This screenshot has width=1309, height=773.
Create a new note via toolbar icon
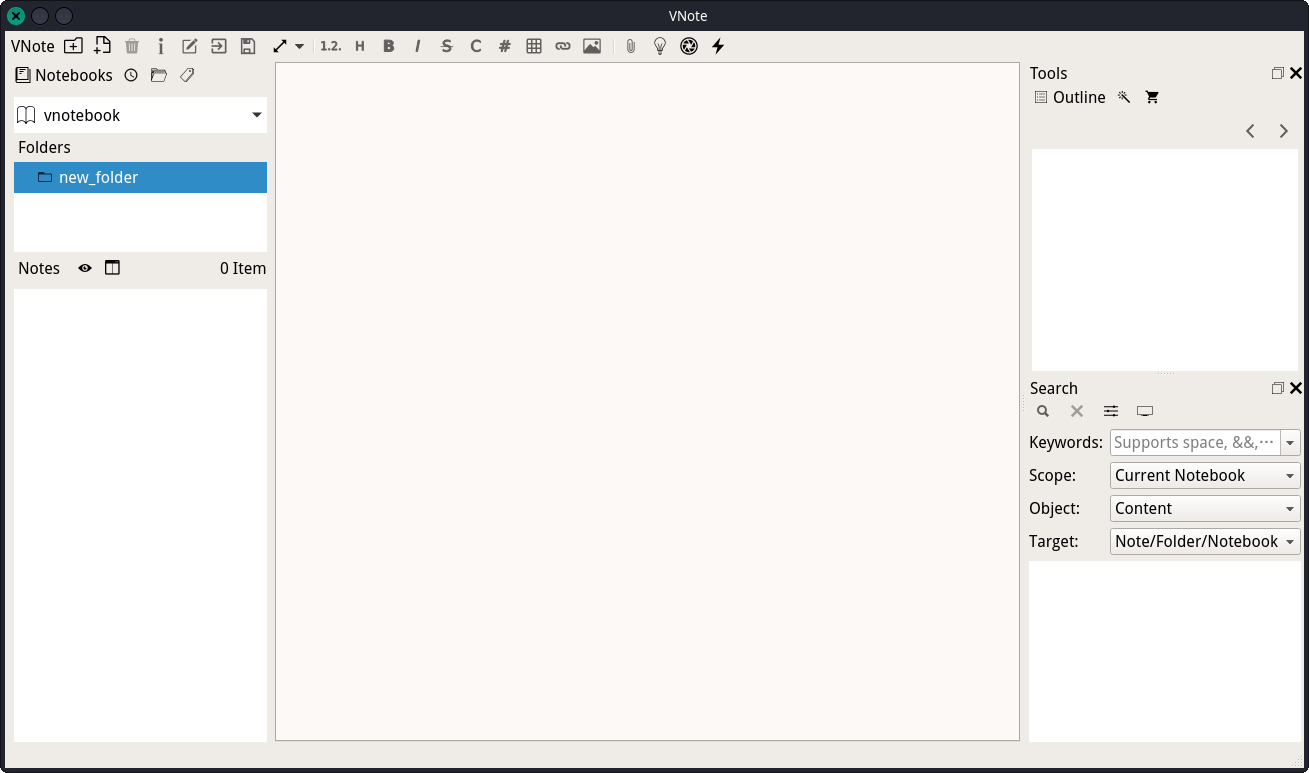[x=102, y=46]
